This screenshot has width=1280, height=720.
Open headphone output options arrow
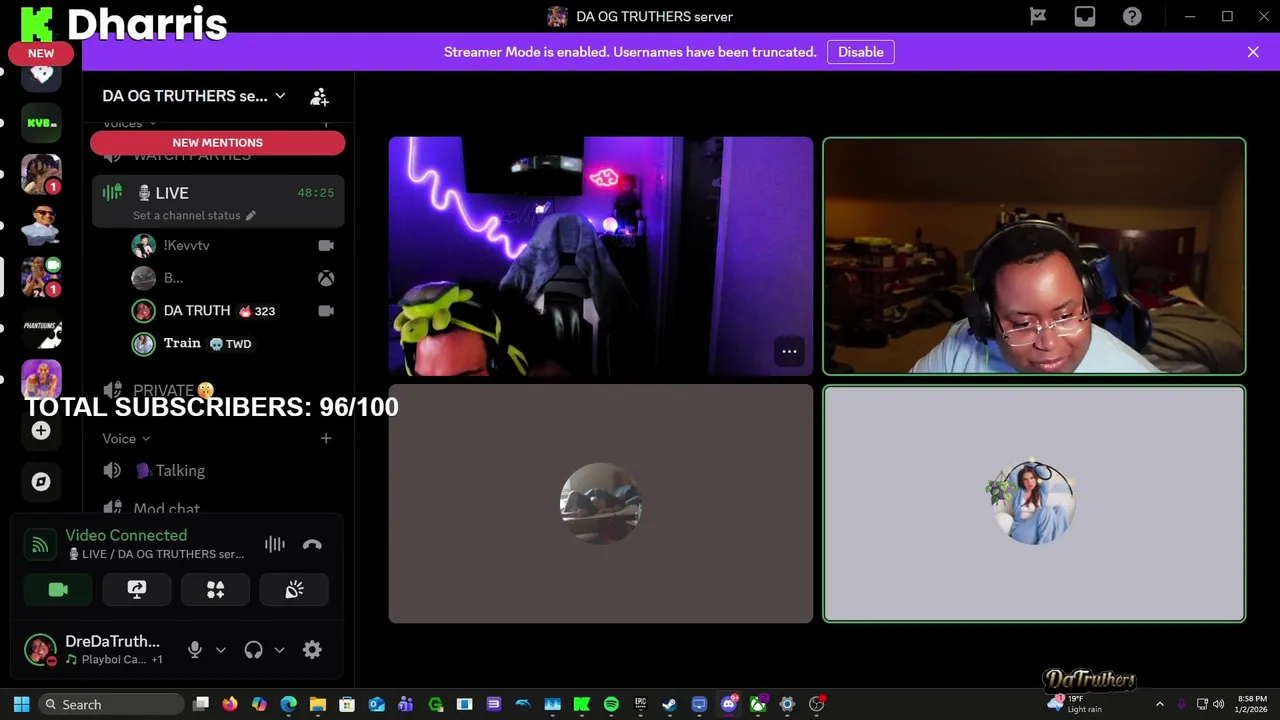click(279, 650)
